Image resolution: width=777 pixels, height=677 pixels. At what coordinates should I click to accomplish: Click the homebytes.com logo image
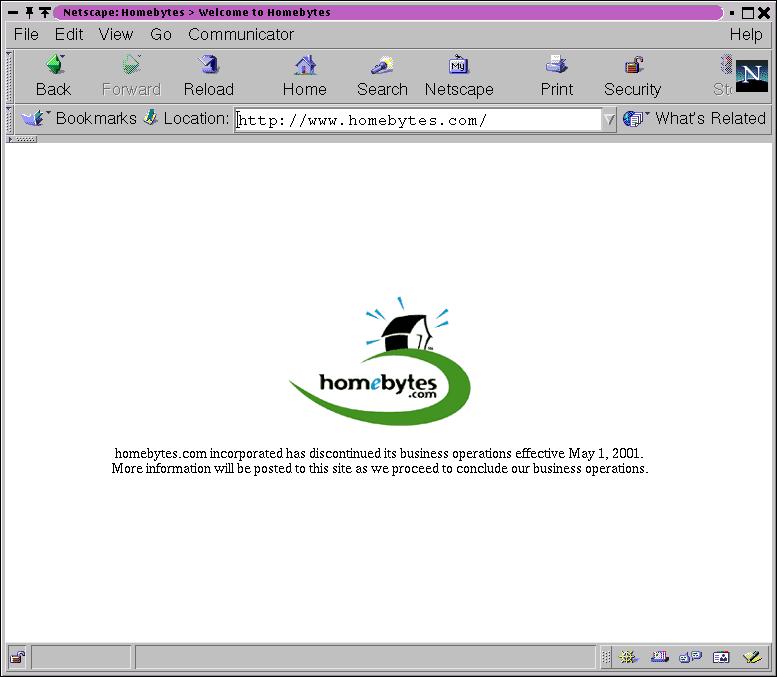(380, 360)
